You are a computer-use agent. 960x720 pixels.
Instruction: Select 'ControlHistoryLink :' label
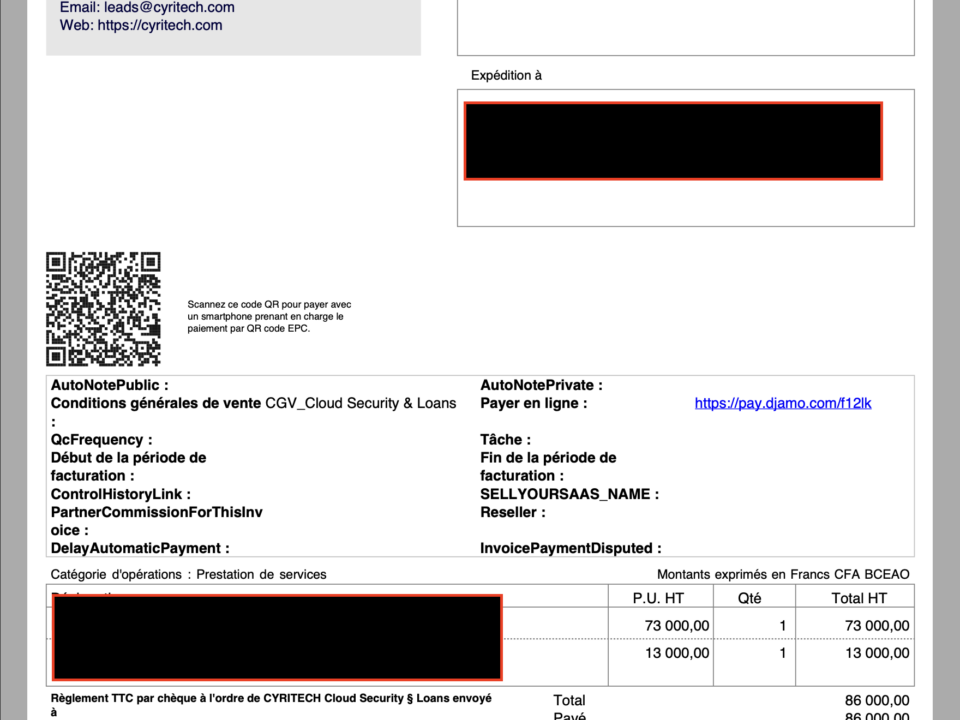coord(121,494)
